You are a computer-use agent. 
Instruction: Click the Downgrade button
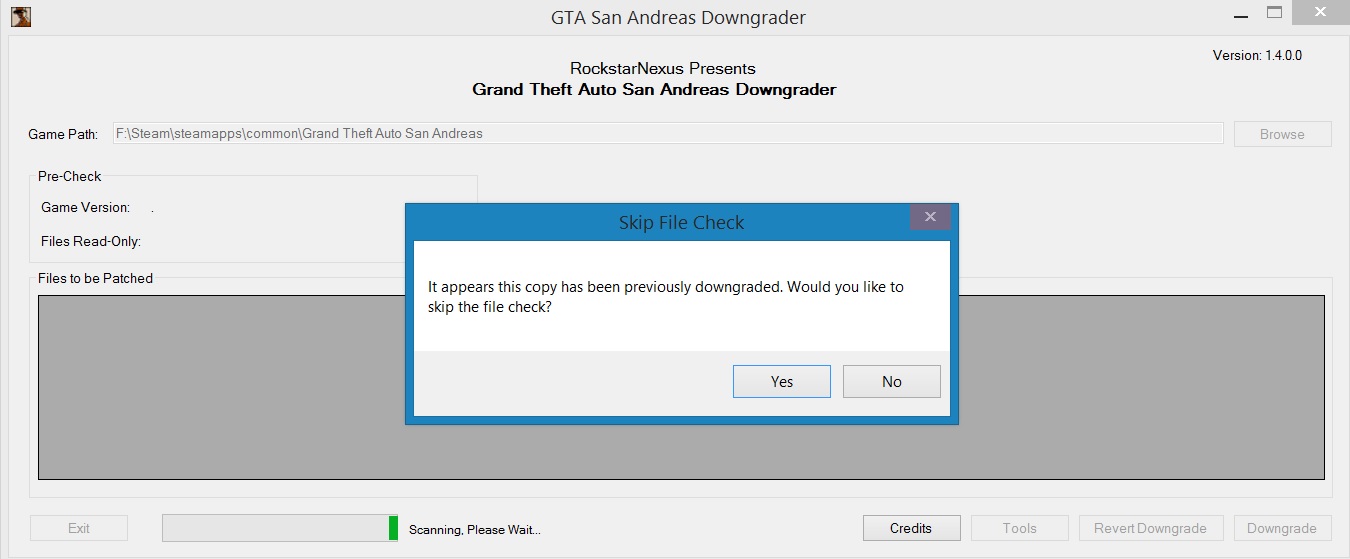[1282, 528]
